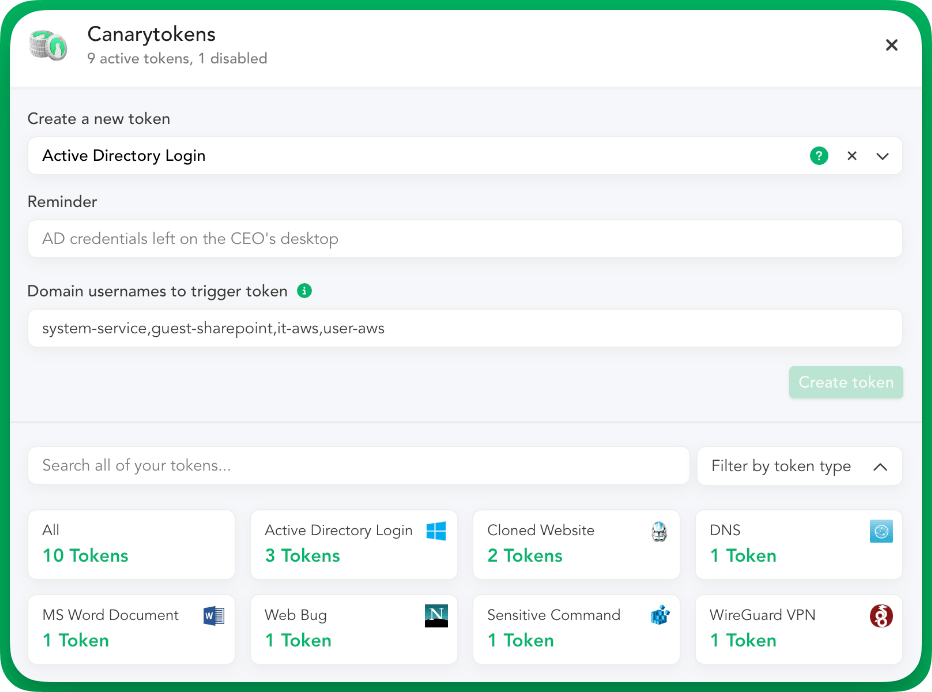Image resolution: width=932 pixels, height=692 pixels.
Task: Filter by Sensitive Command token card
Action: tap(576, 630)
